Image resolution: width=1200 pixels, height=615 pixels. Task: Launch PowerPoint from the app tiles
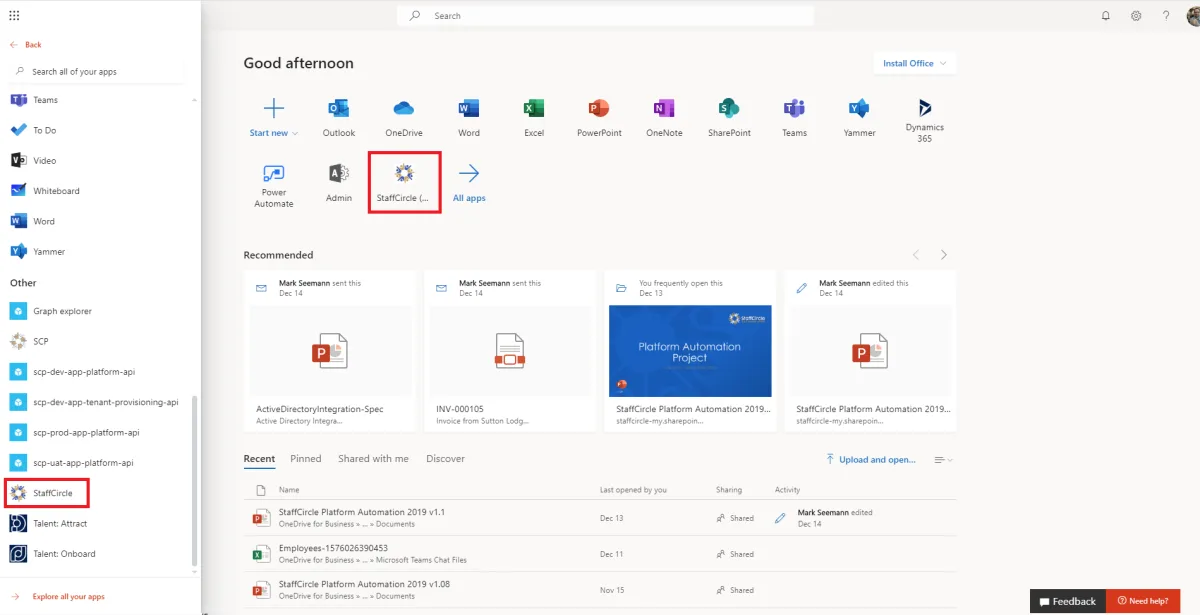pos(599,118)
